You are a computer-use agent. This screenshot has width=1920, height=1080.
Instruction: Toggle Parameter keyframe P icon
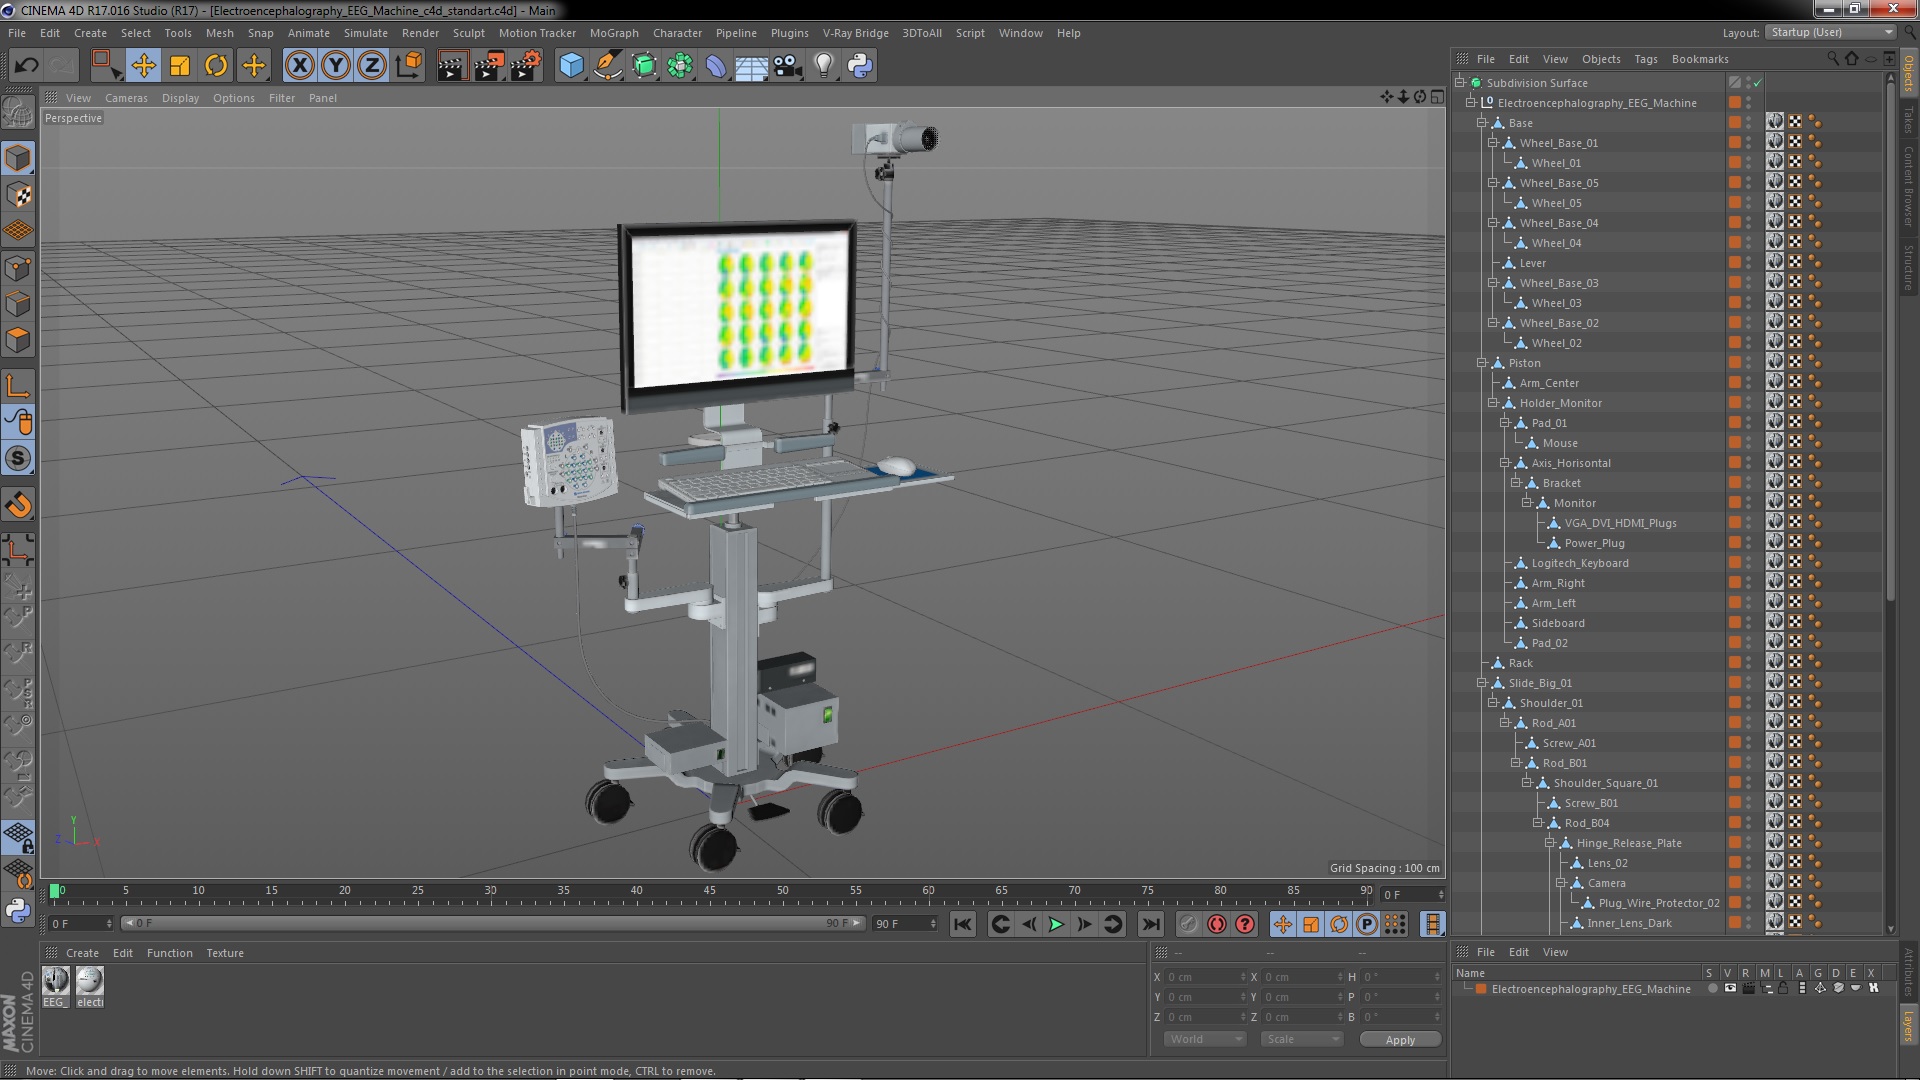1367,925
